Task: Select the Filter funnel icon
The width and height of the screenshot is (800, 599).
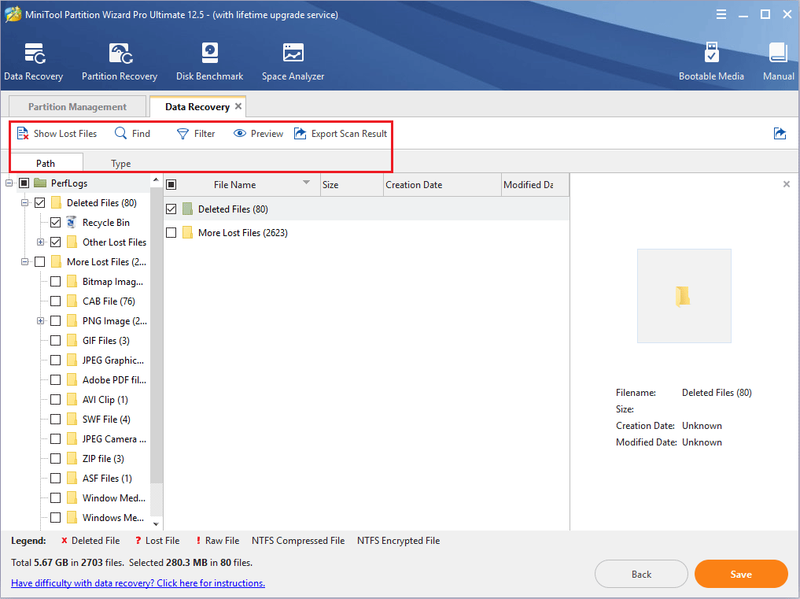Action: (x=182, y=134)
